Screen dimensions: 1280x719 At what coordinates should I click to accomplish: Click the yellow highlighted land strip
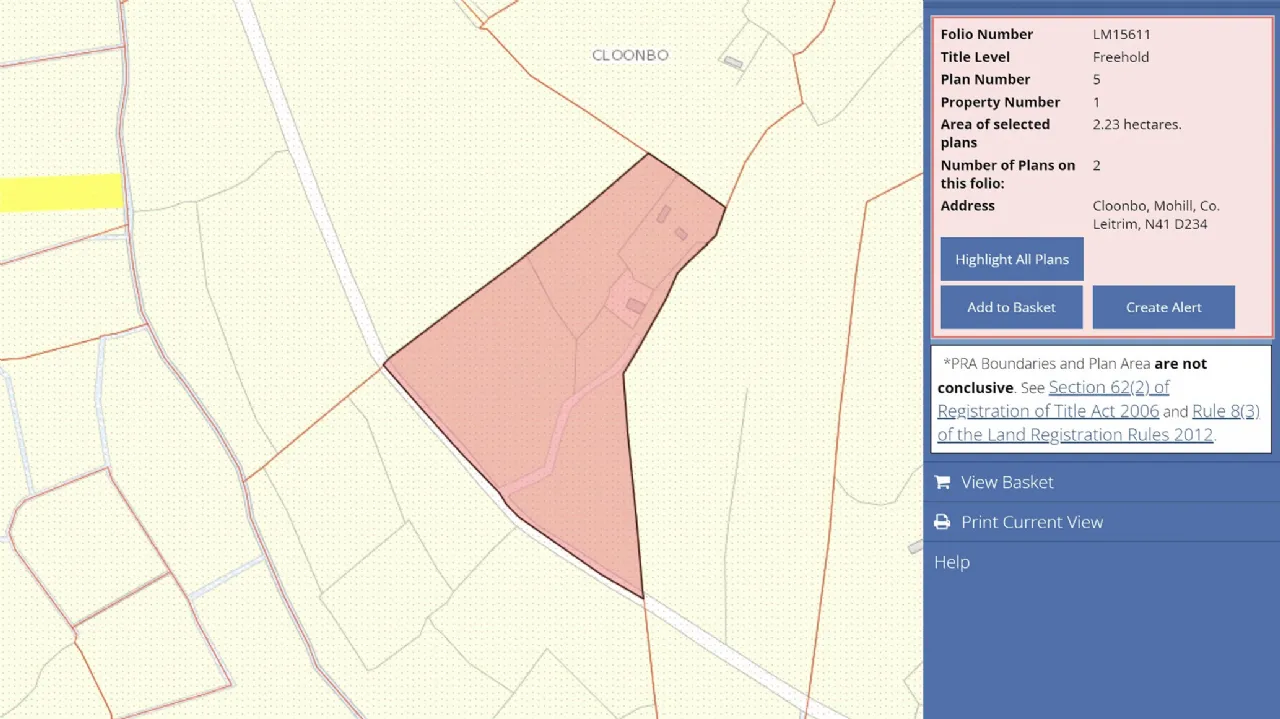point(61,192)
